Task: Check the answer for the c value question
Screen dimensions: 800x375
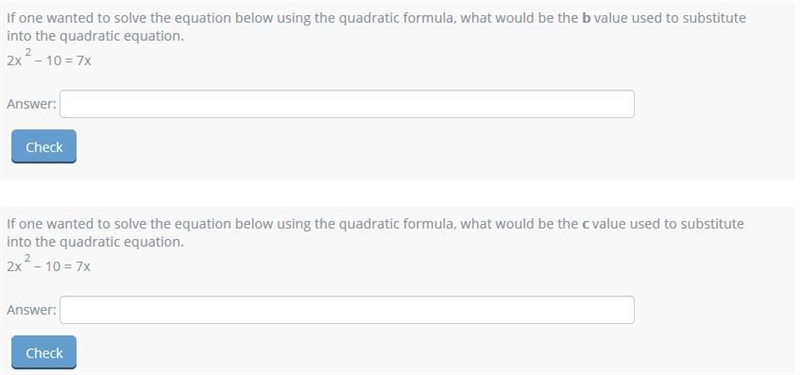Action: [x=44, y=353]
